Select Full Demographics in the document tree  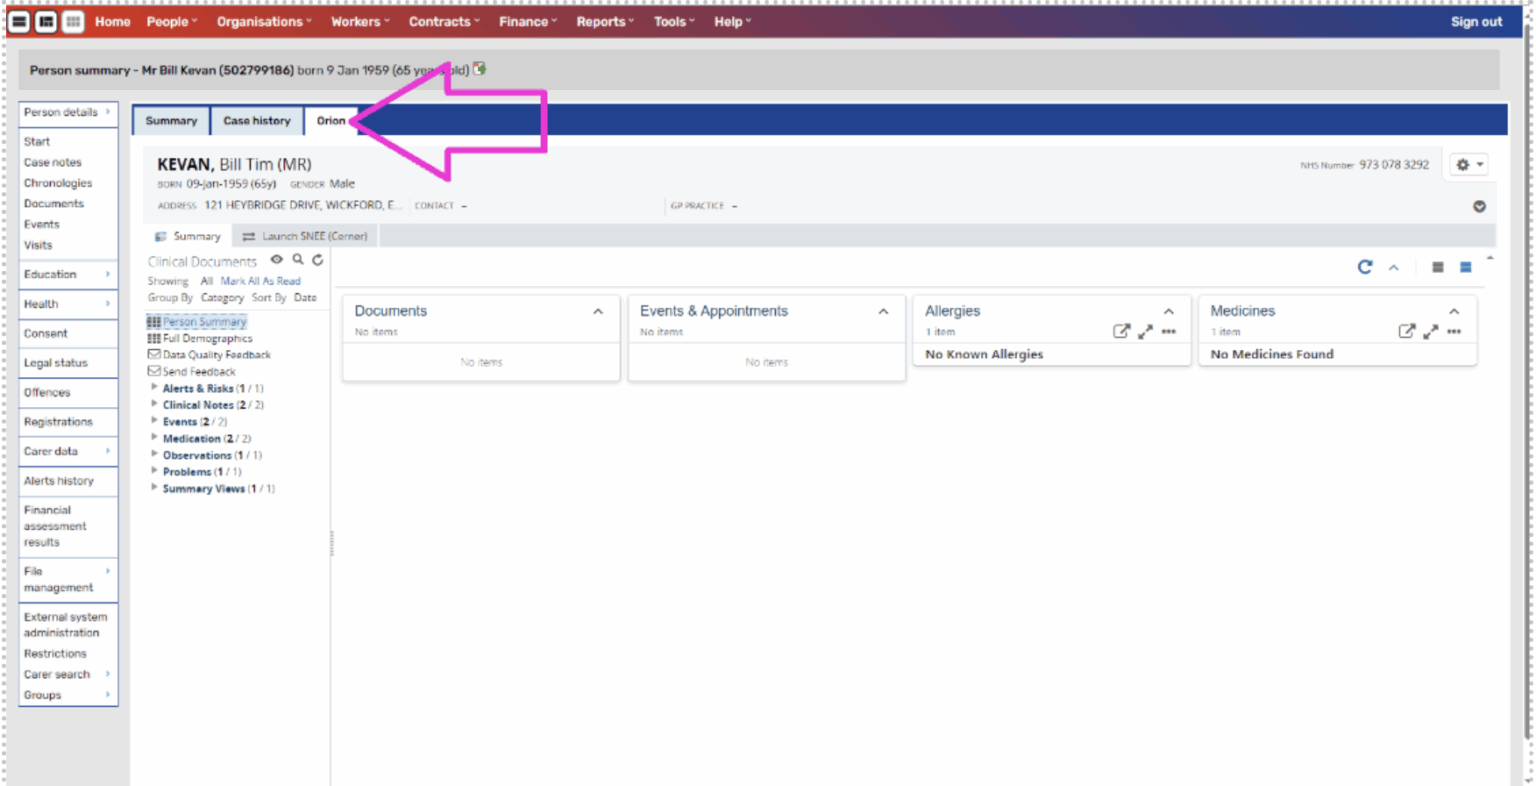pos(207,338)
